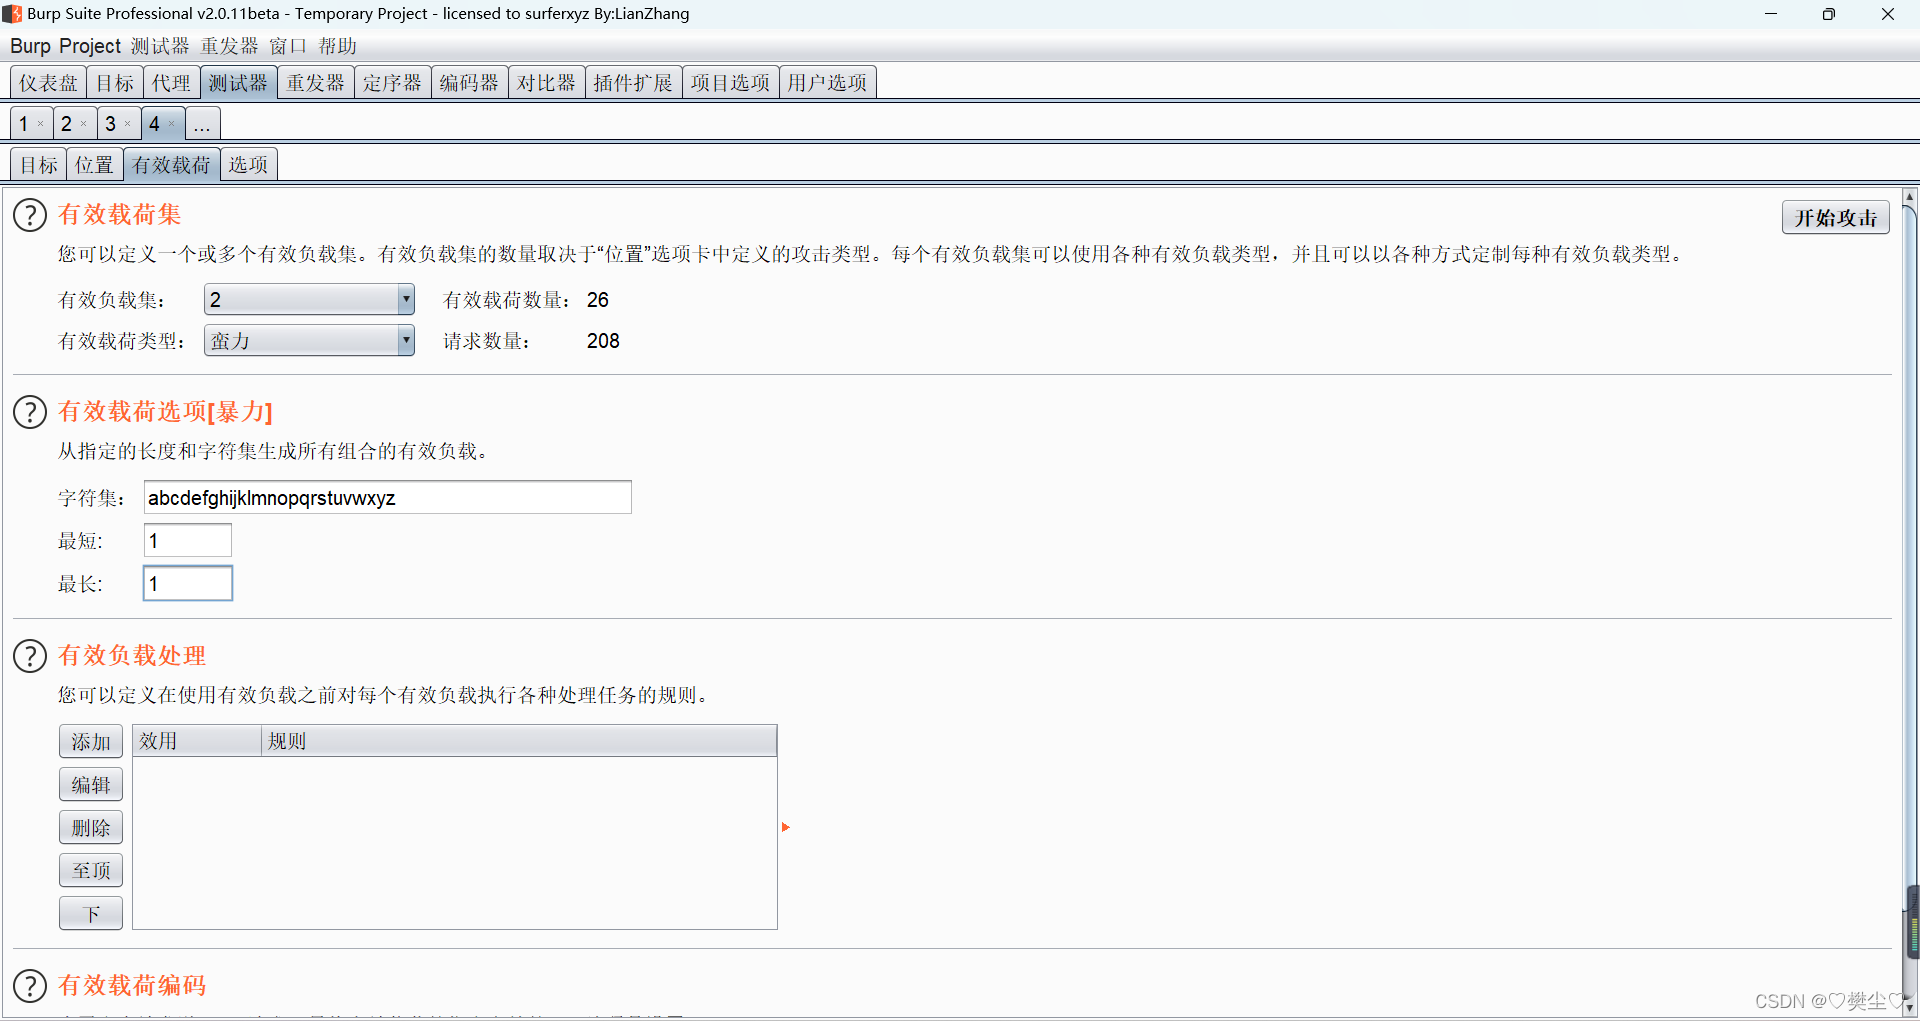
Task: Select Intruder attack tab 2
Action: click(x=66, y=124)
